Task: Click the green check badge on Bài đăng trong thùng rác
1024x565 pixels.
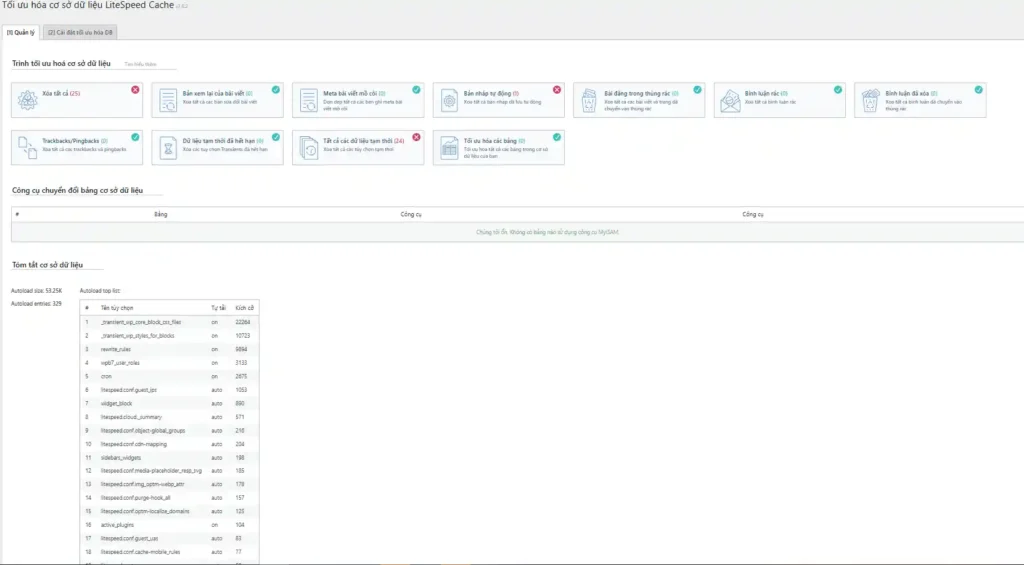Action: click(x=697, y=89)
